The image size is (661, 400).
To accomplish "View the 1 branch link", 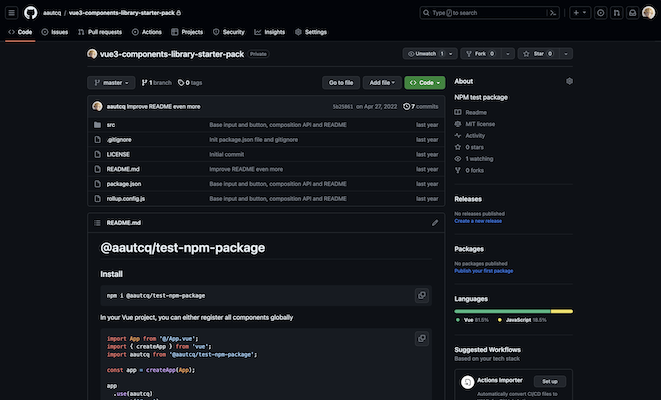I will (156, 83).
